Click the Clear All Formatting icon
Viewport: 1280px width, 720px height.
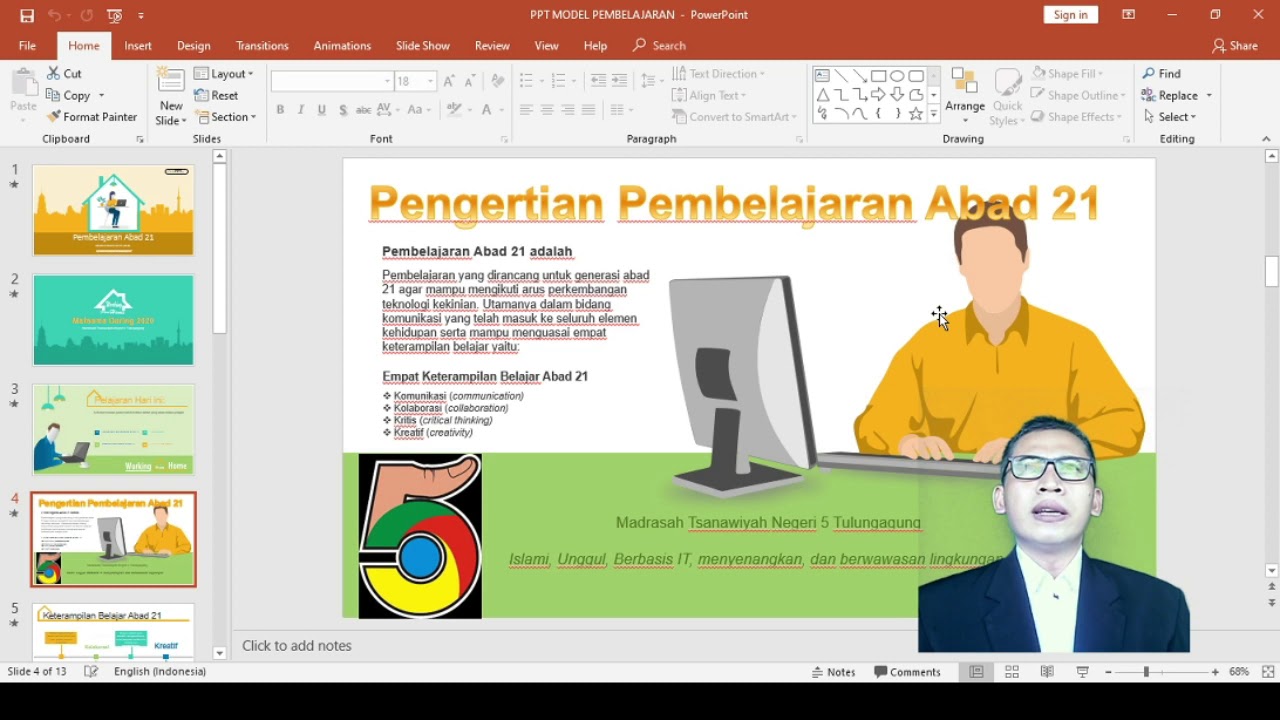498,81
